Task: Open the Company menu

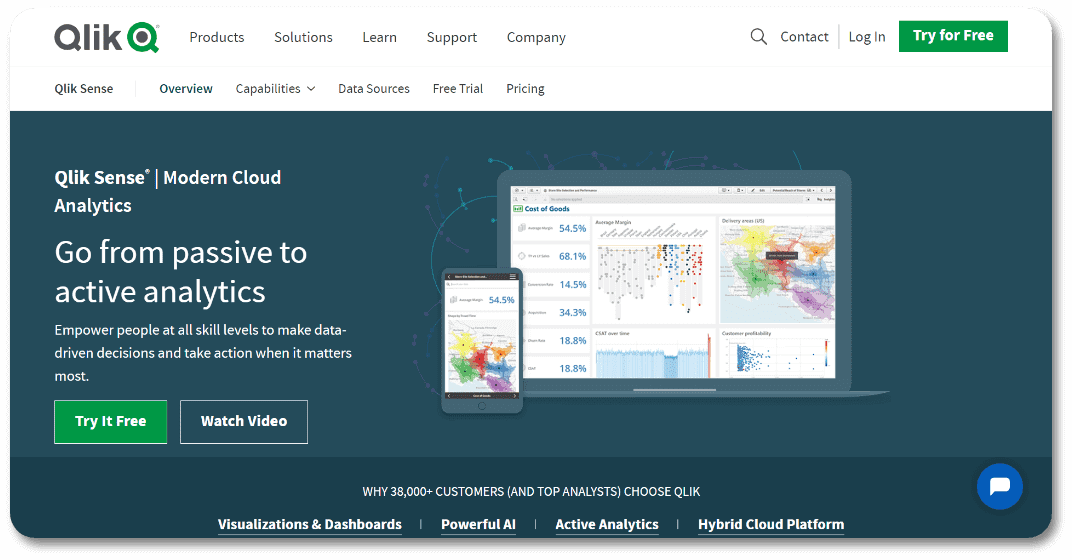Action: 536,37
